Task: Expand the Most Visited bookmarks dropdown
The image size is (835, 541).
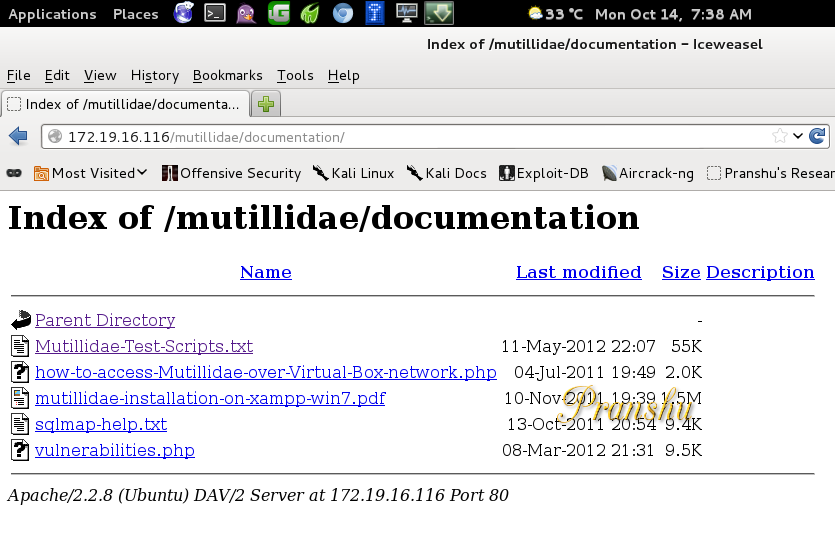Action: click(91, 173)
